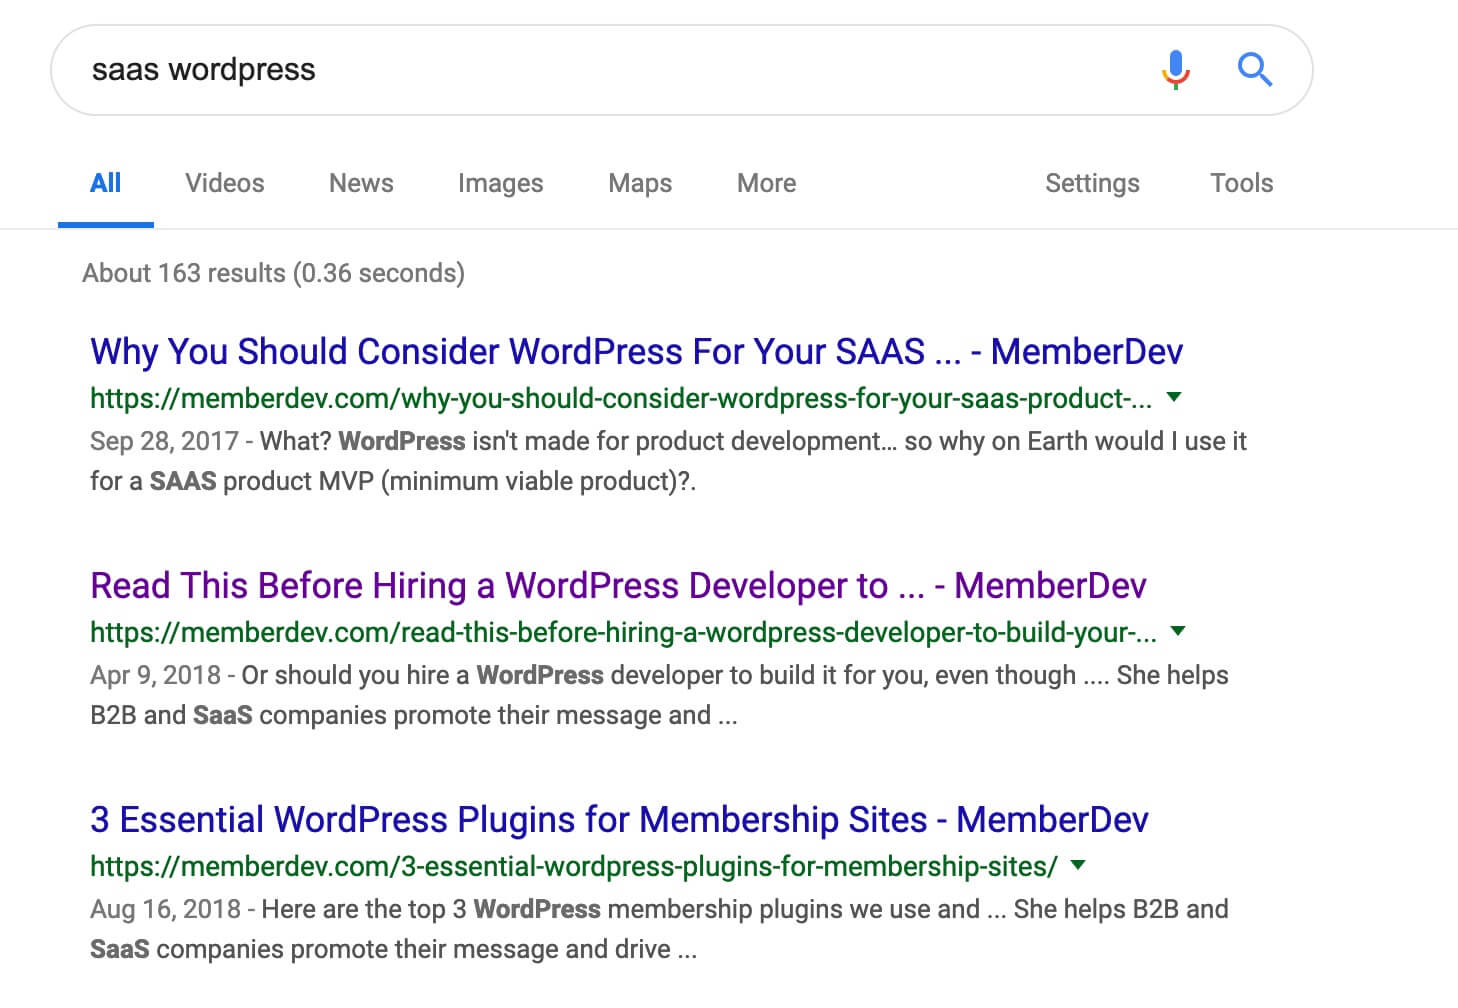Switch to the News tab

tap(361, 183)
